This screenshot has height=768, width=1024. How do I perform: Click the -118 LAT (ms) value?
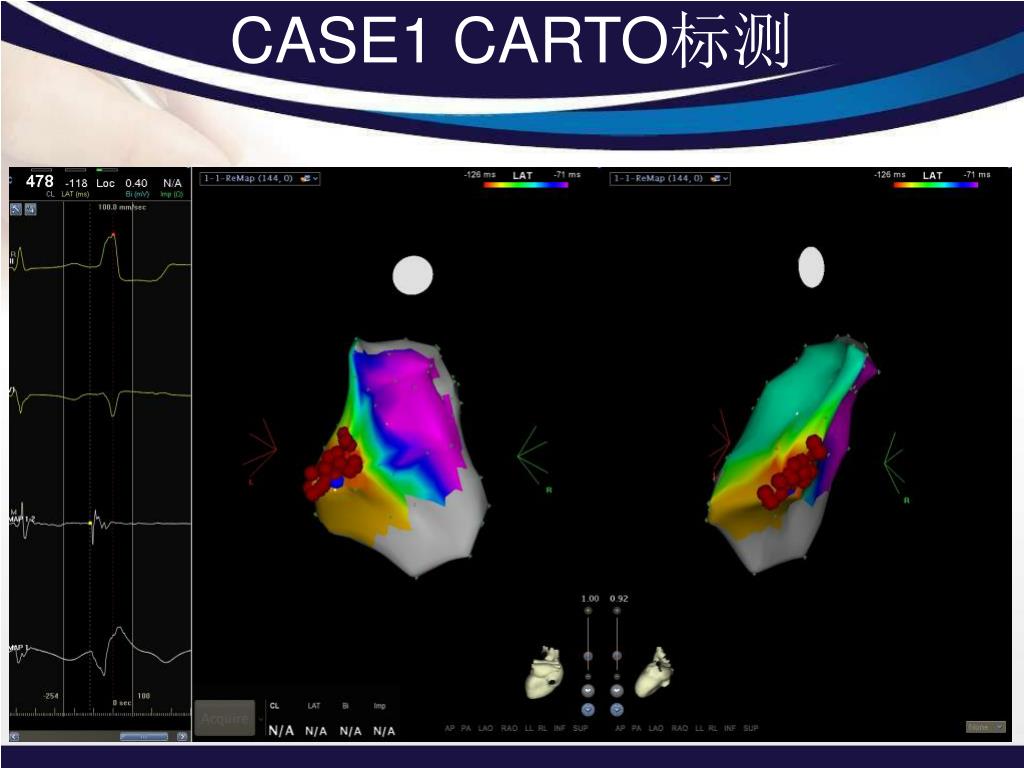(x=76, y=184)
